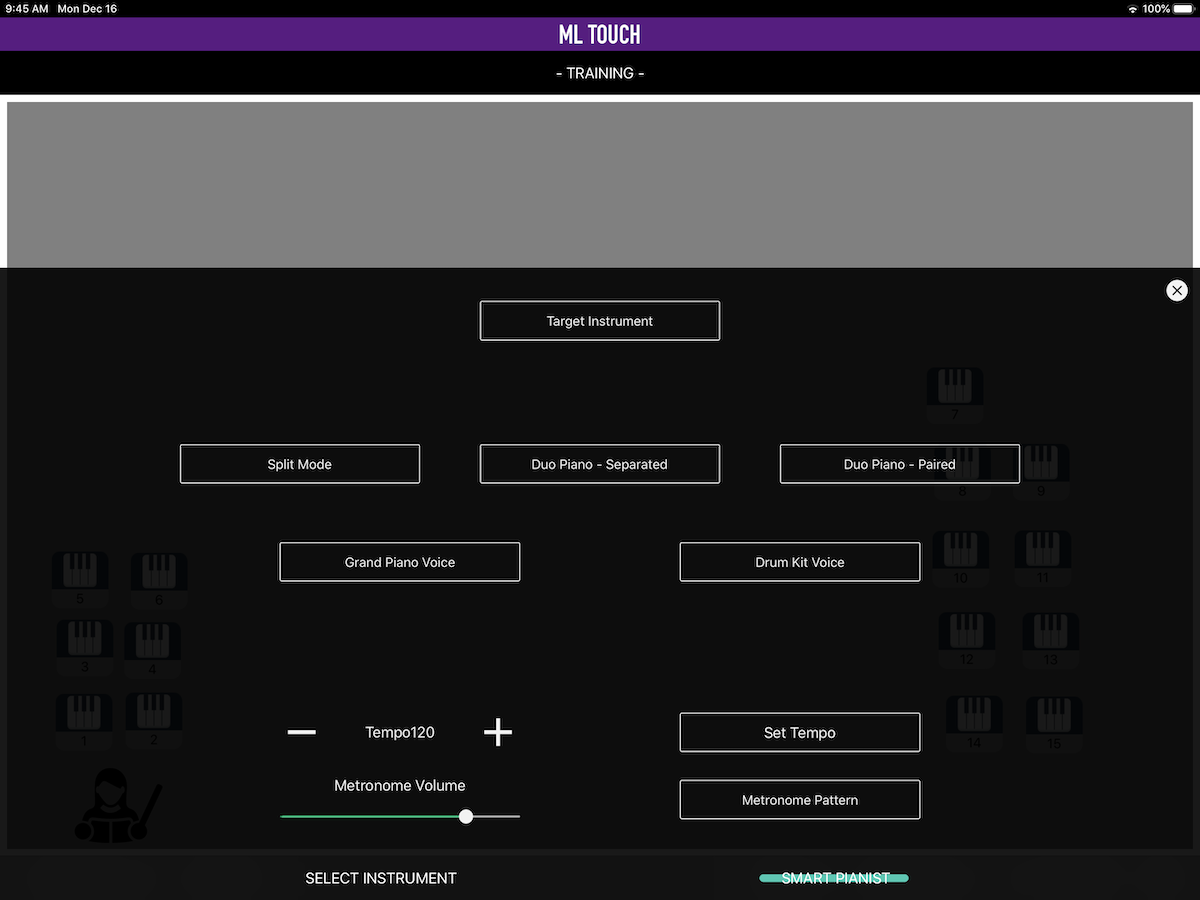Choose Duo Piano - Separated mode
Screen dimensions: 1200x900
tap(600, 464)
